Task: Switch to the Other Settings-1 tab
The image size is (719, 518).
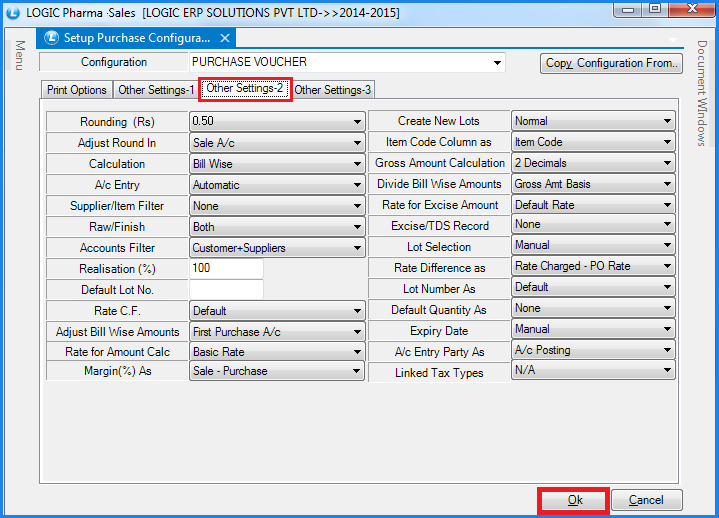Action: point(156,90)
